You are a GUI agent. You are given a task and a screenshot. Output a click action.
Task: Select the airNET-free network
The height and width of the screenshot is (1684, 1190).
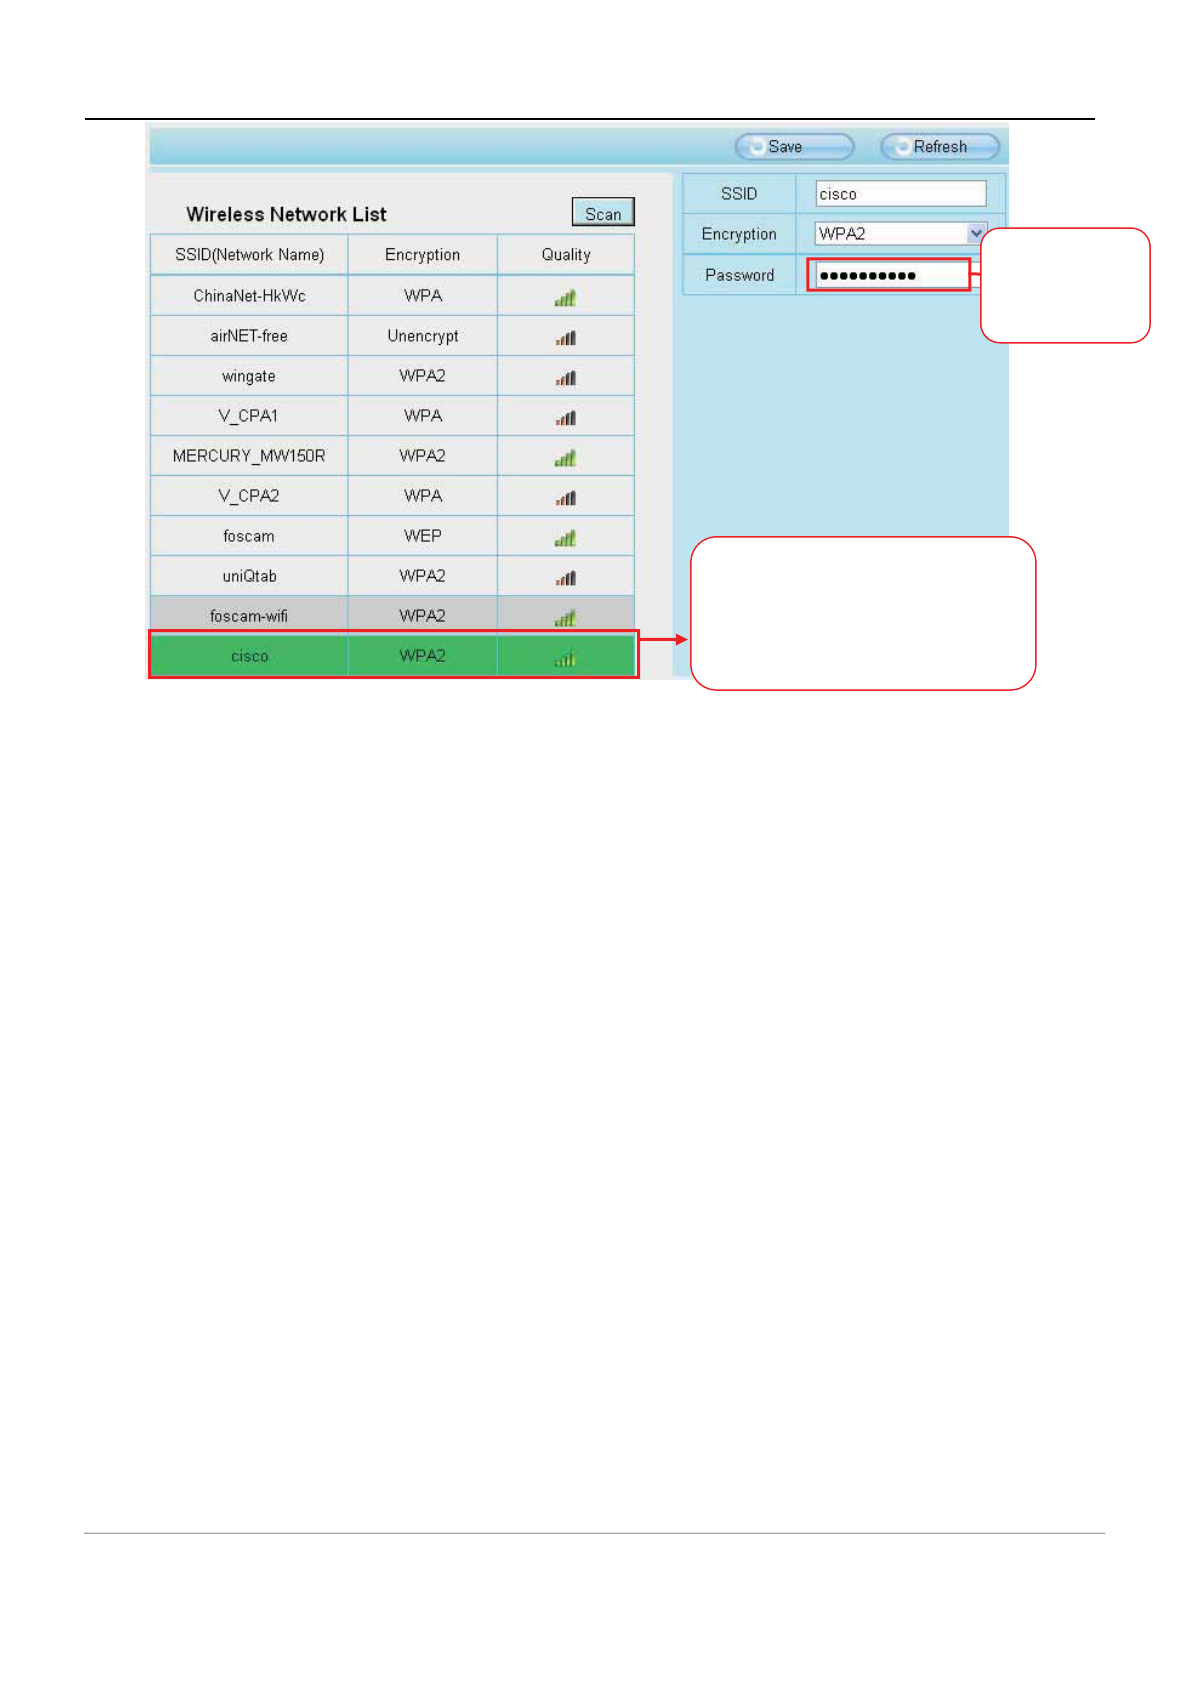click(392, 336)
